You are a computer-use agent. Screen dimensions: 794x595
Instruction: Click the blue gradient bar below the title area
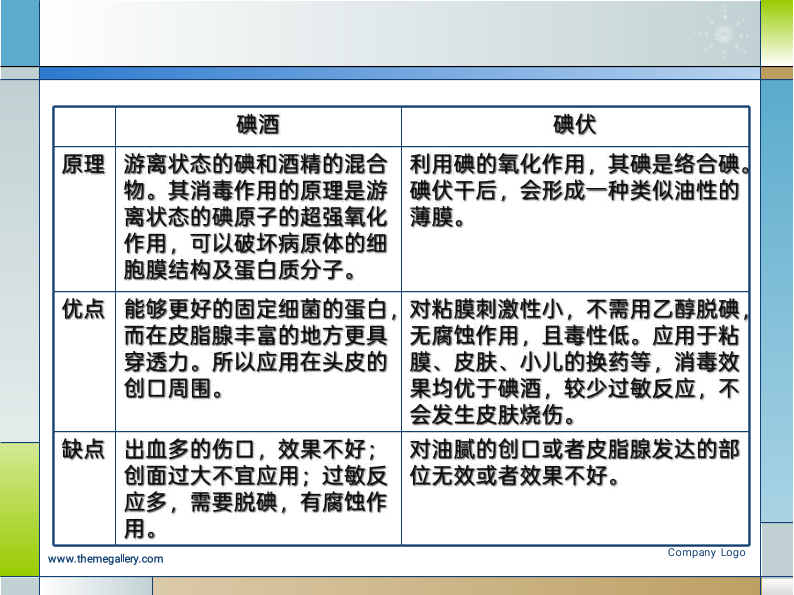click(x=400, y=73)
